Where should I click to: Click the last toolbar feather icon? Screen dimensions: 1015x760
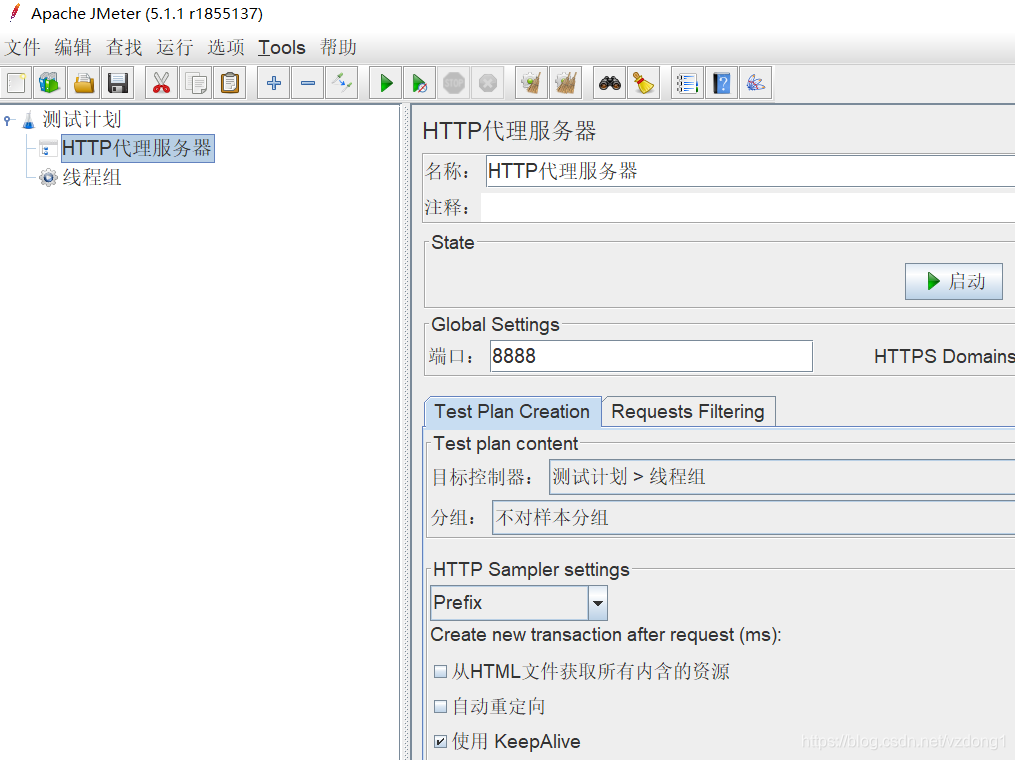(x=755, y=83)
